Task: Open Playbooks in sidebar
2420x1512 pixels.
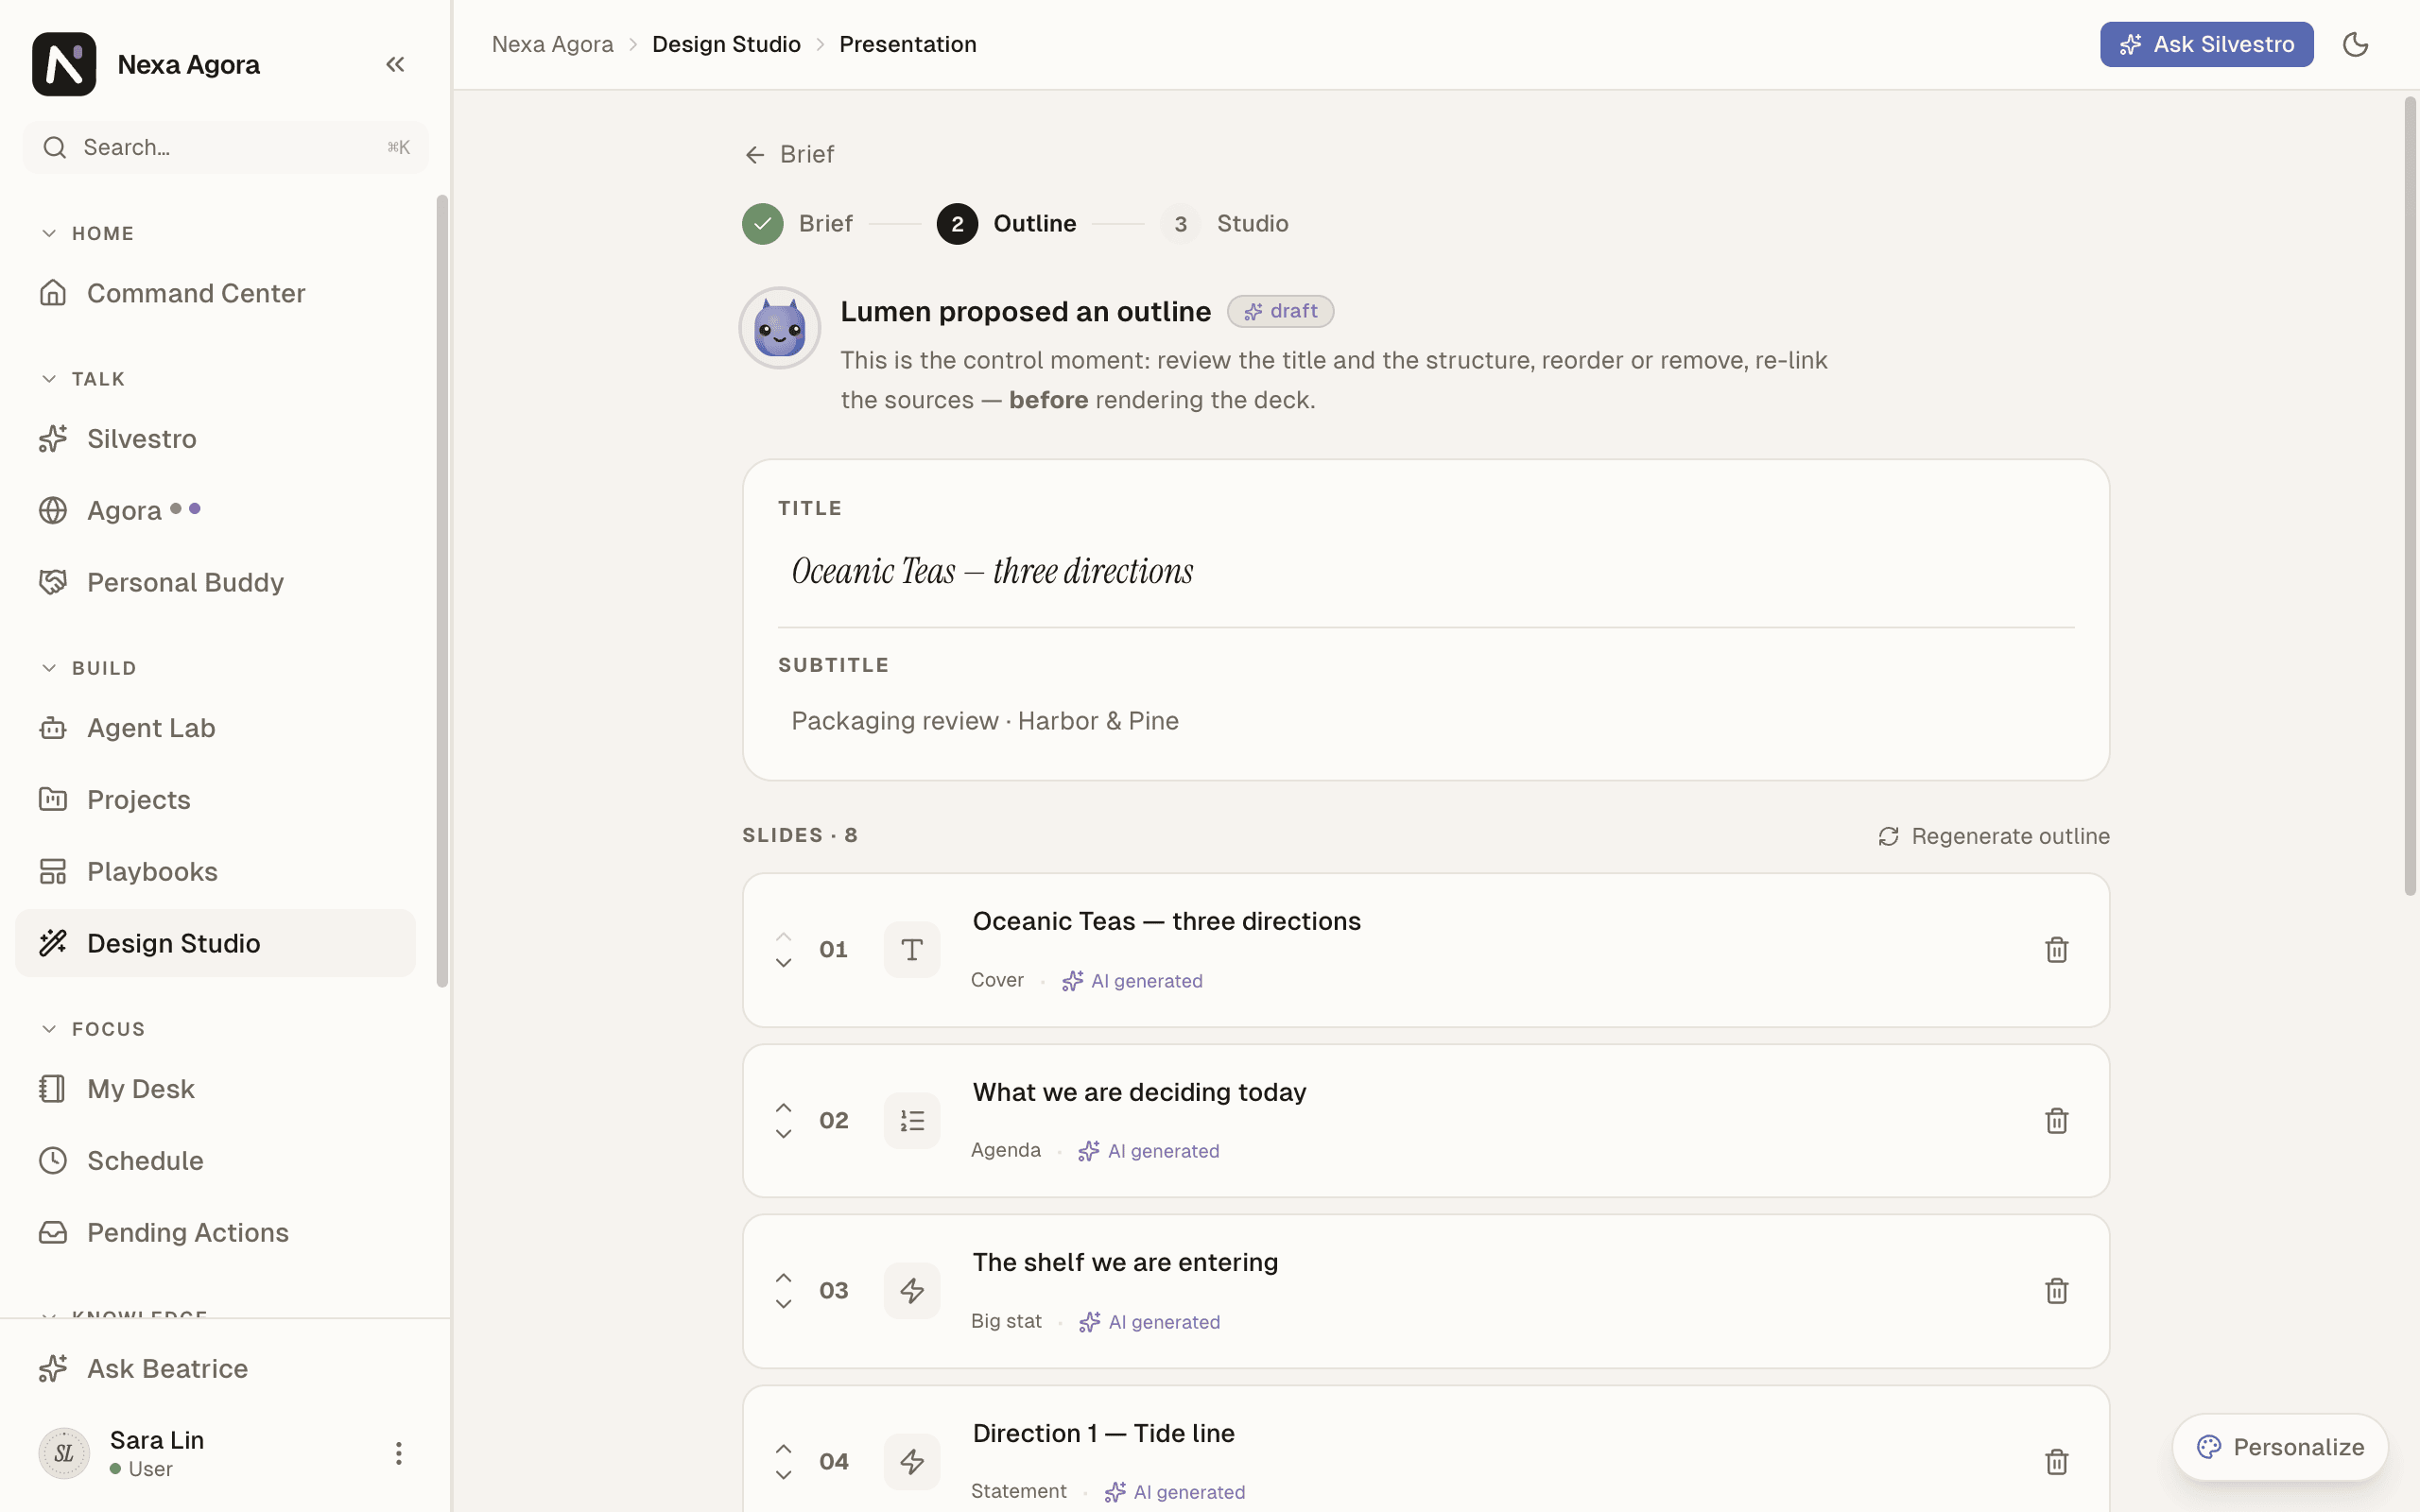Action: pyautogui.click(x=215, y=872)
